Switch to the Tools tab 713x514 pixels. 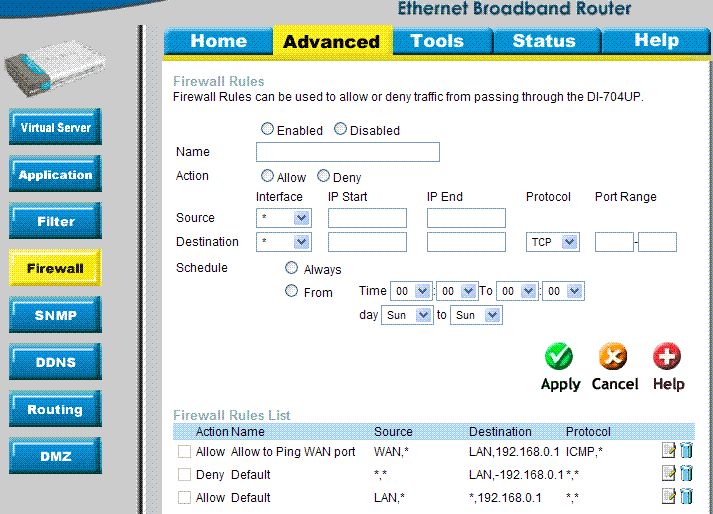pos(436,41)
